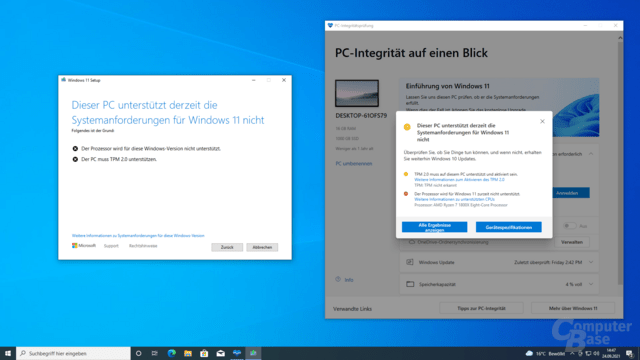
Task: Select the DESKTOP-61OFS79 device name
Action: 361,116
